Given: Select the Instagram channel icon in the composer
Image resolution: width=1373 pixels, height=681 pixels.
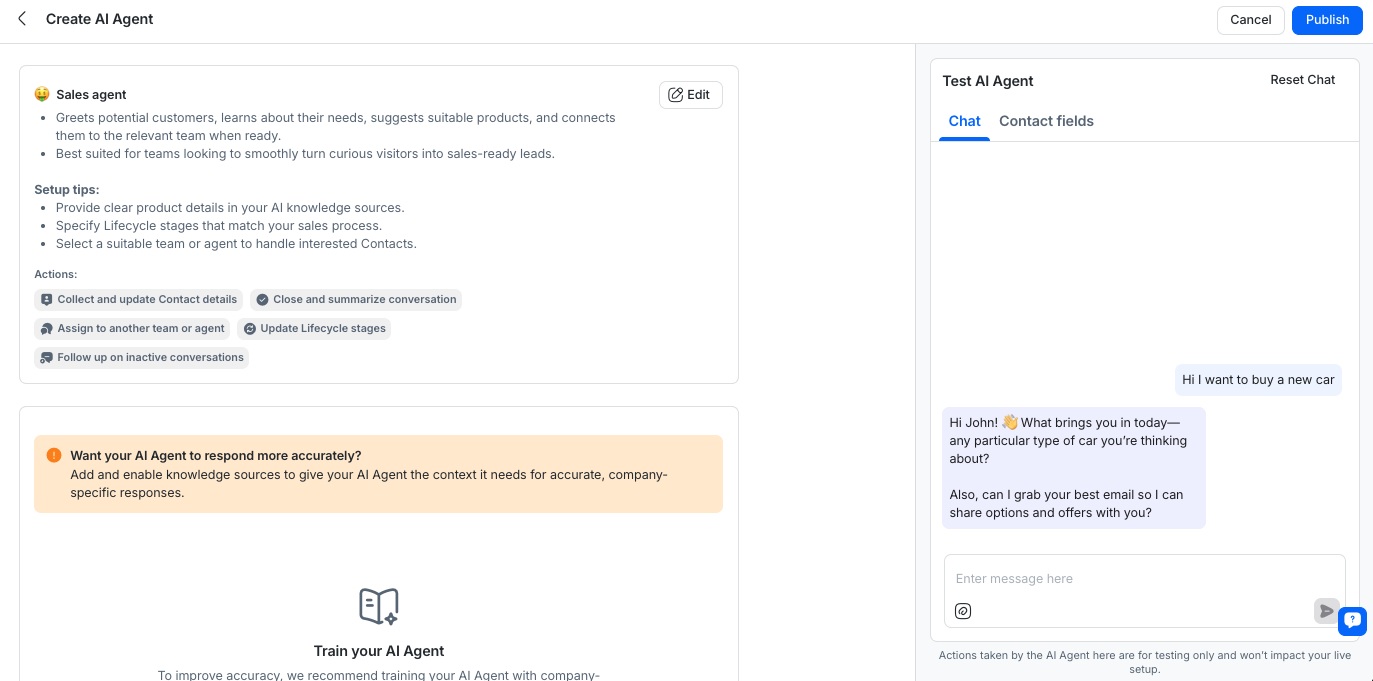Looking at the screenshot, I should tap(962, 610).
